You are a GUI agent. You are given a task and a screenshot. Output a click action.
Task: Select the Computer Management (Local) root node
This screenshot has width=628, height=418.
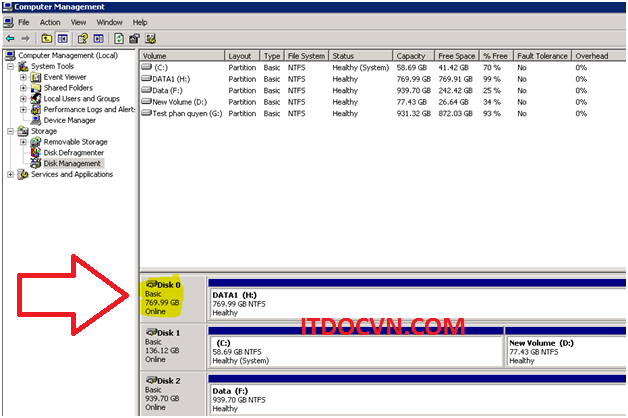pyautogui.click(x=68, y=55)
